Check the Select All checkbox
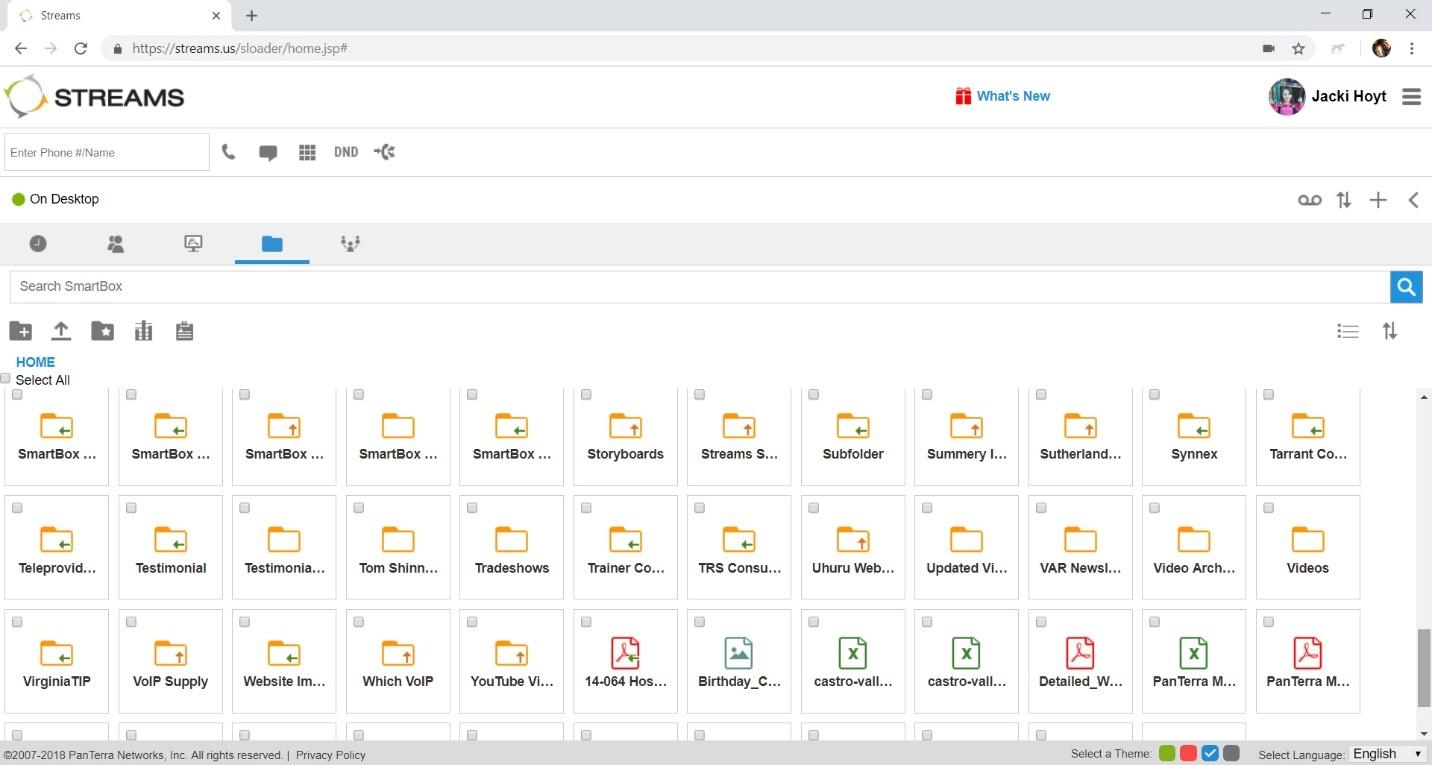This screenshot has width=1432, height=765. tap(5, 379)
